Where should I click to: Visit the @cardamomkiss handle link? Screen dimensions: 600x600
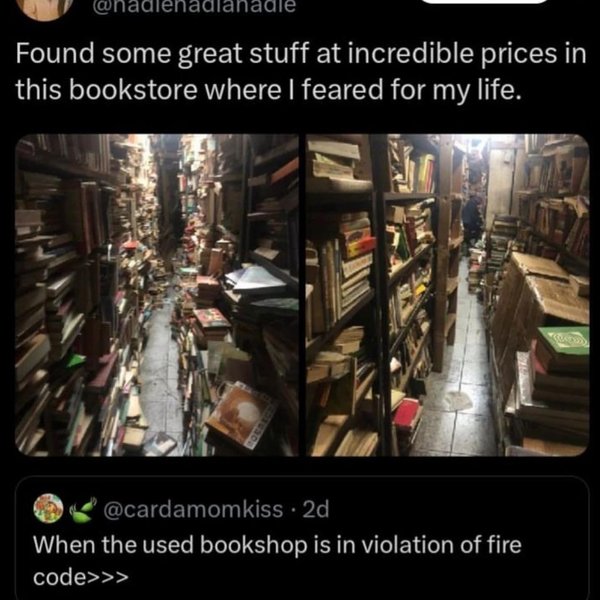pyautogui.click(x=193, y=509)
